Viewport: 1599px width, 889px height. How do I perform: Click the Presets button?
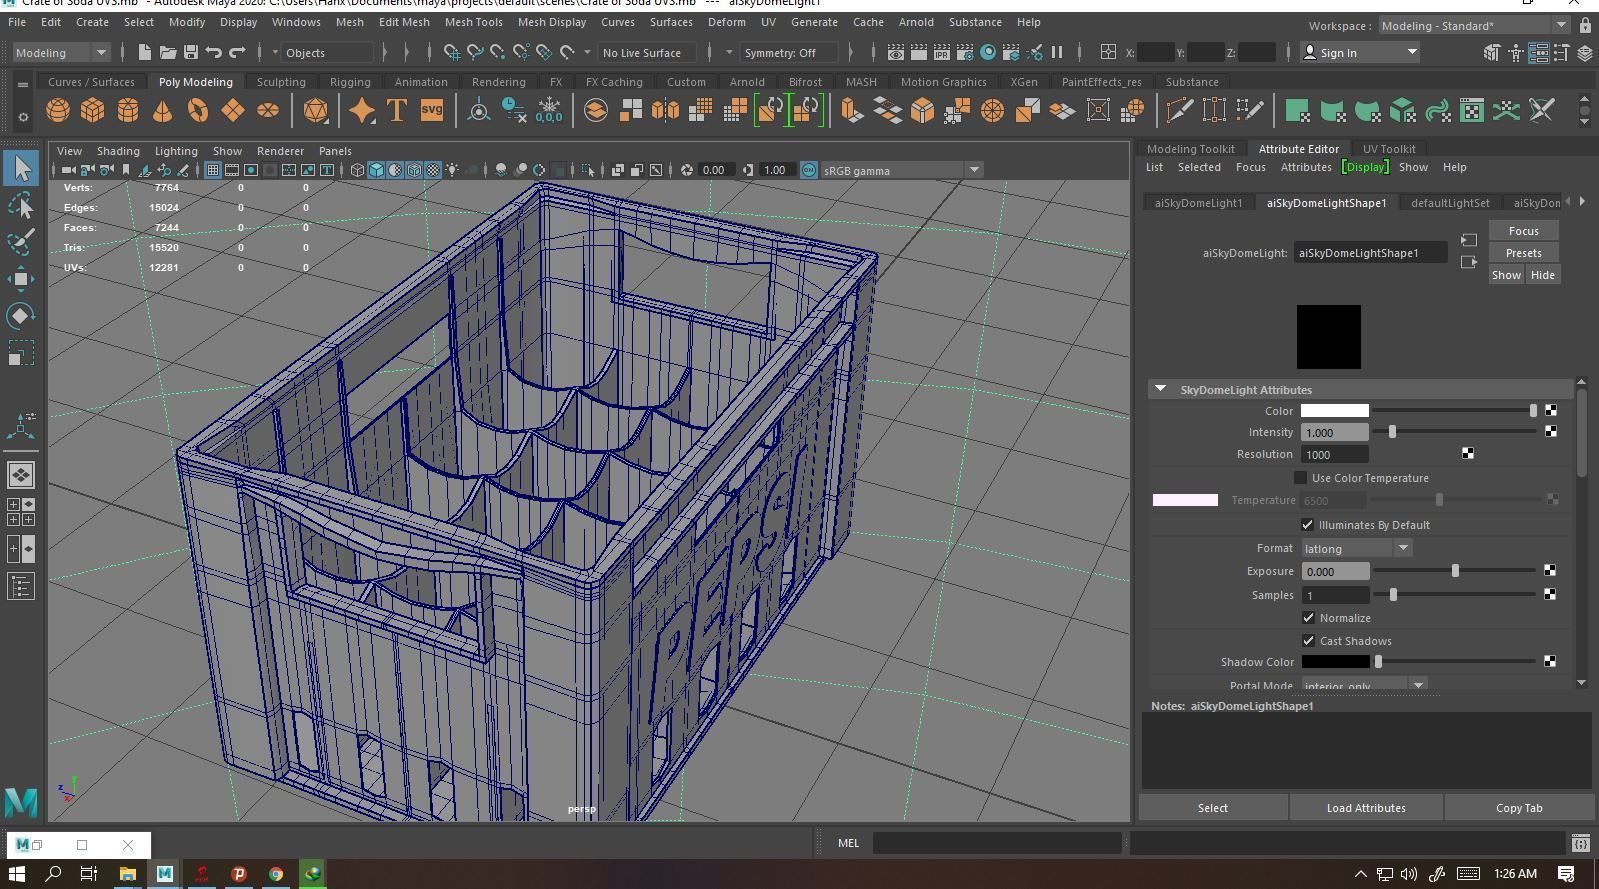point(1523,253)
